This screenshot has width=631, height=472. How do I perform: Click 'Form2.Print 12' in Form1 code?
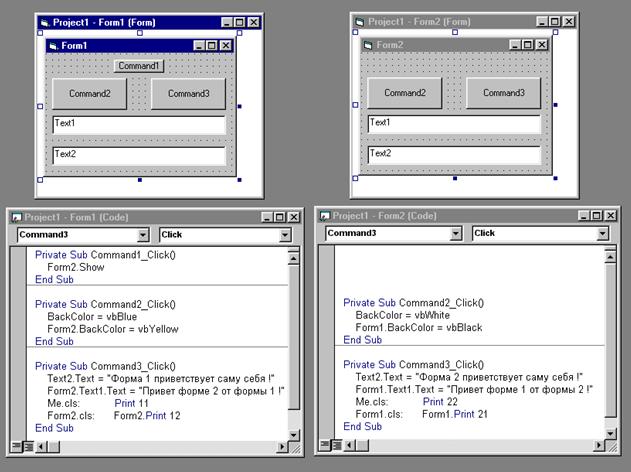pos(147,416)
